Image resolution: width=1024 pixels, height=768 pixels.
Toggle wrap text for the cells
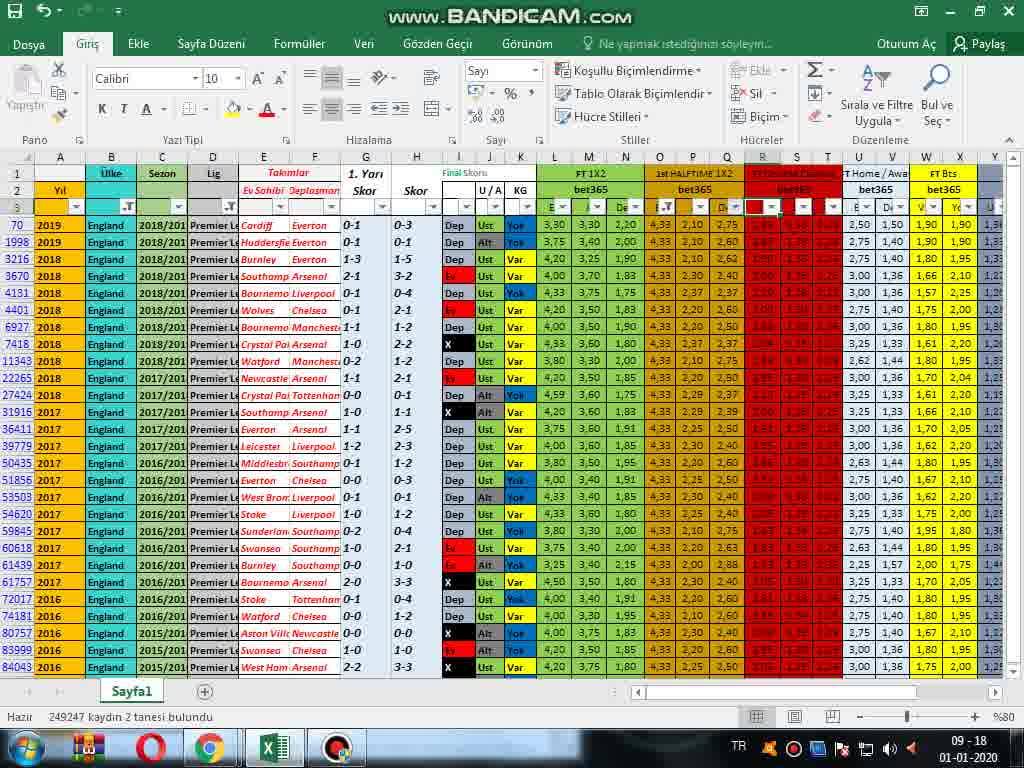[x=431, y=78]
